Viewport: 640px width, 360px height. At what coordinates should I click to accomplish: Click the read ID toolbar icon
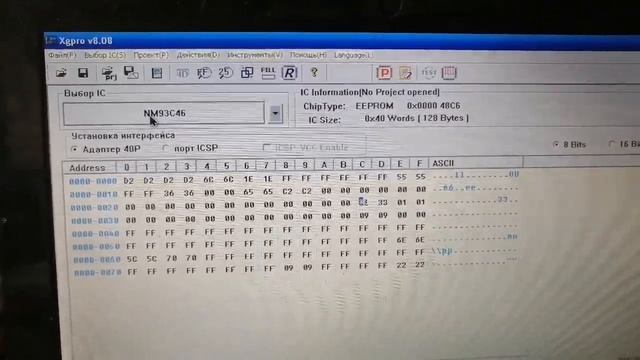(x=182, y=73)
